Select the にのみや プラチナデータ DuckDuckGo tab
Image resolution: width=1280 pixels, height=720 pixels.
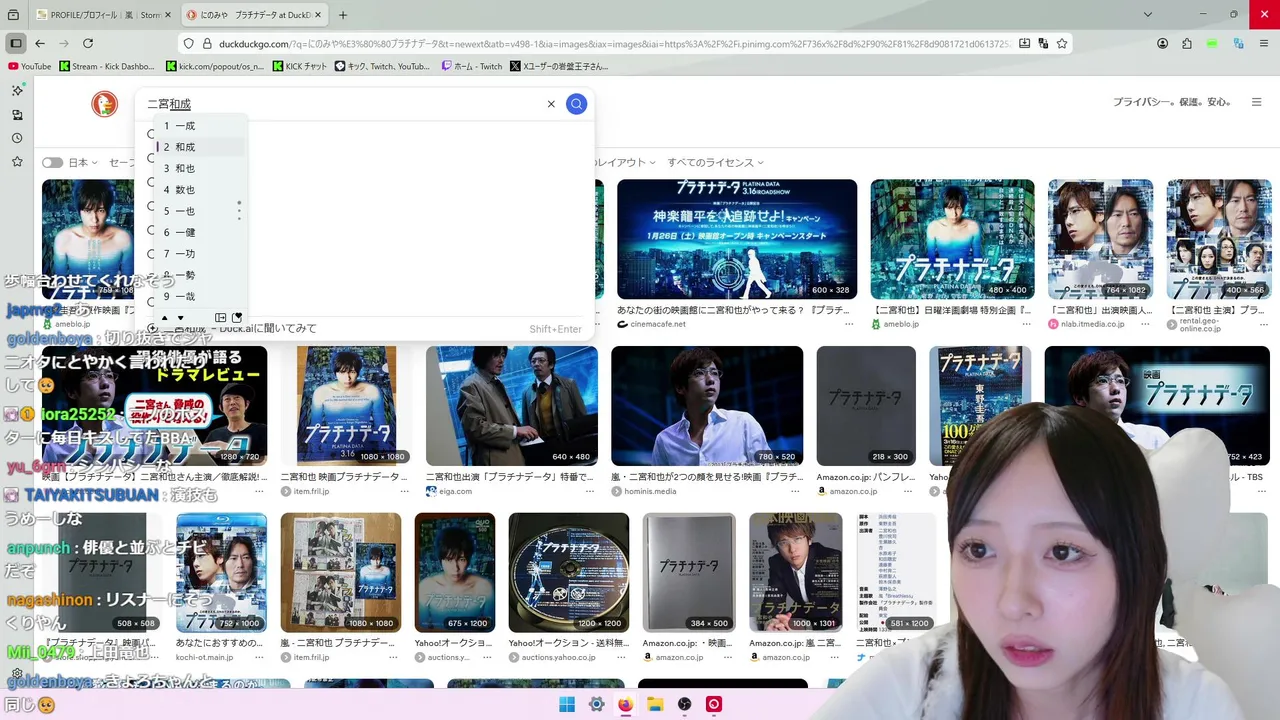point(253,15)
